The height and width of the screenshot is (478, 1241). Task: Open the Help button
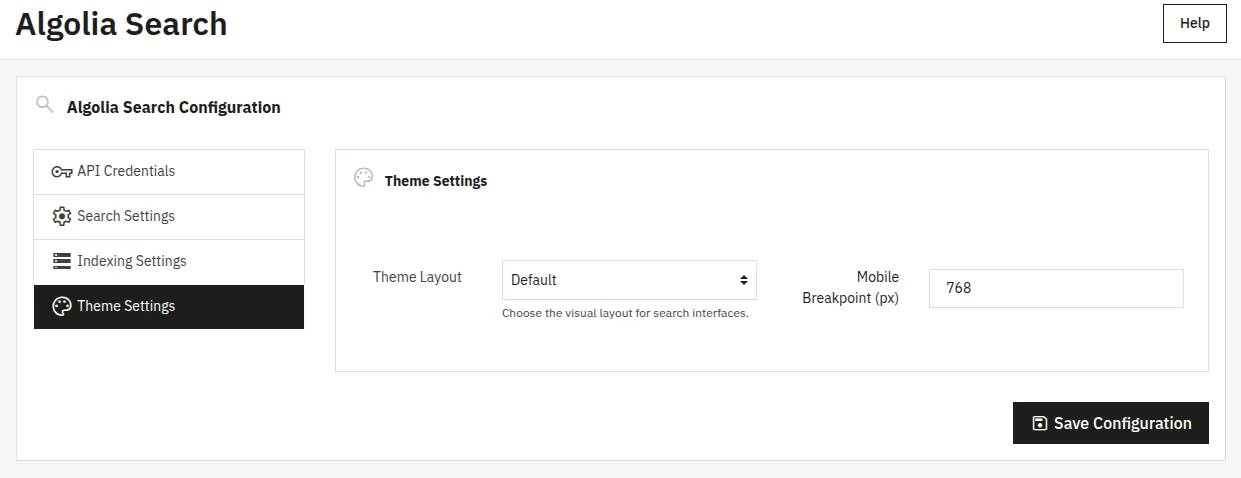[x=1195, y=23]
